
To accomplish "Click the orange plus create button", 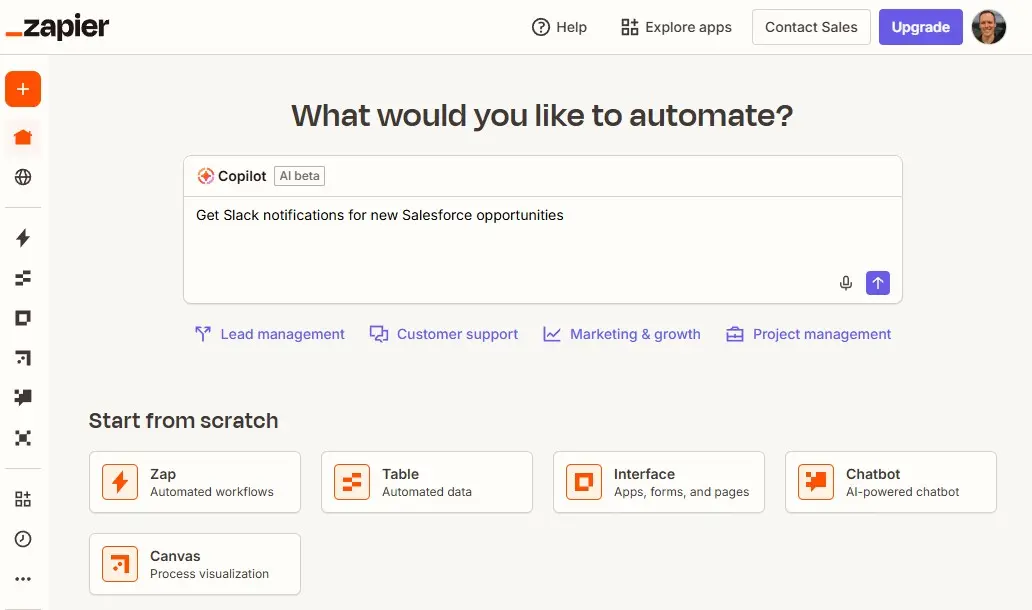I will [22, 89].
